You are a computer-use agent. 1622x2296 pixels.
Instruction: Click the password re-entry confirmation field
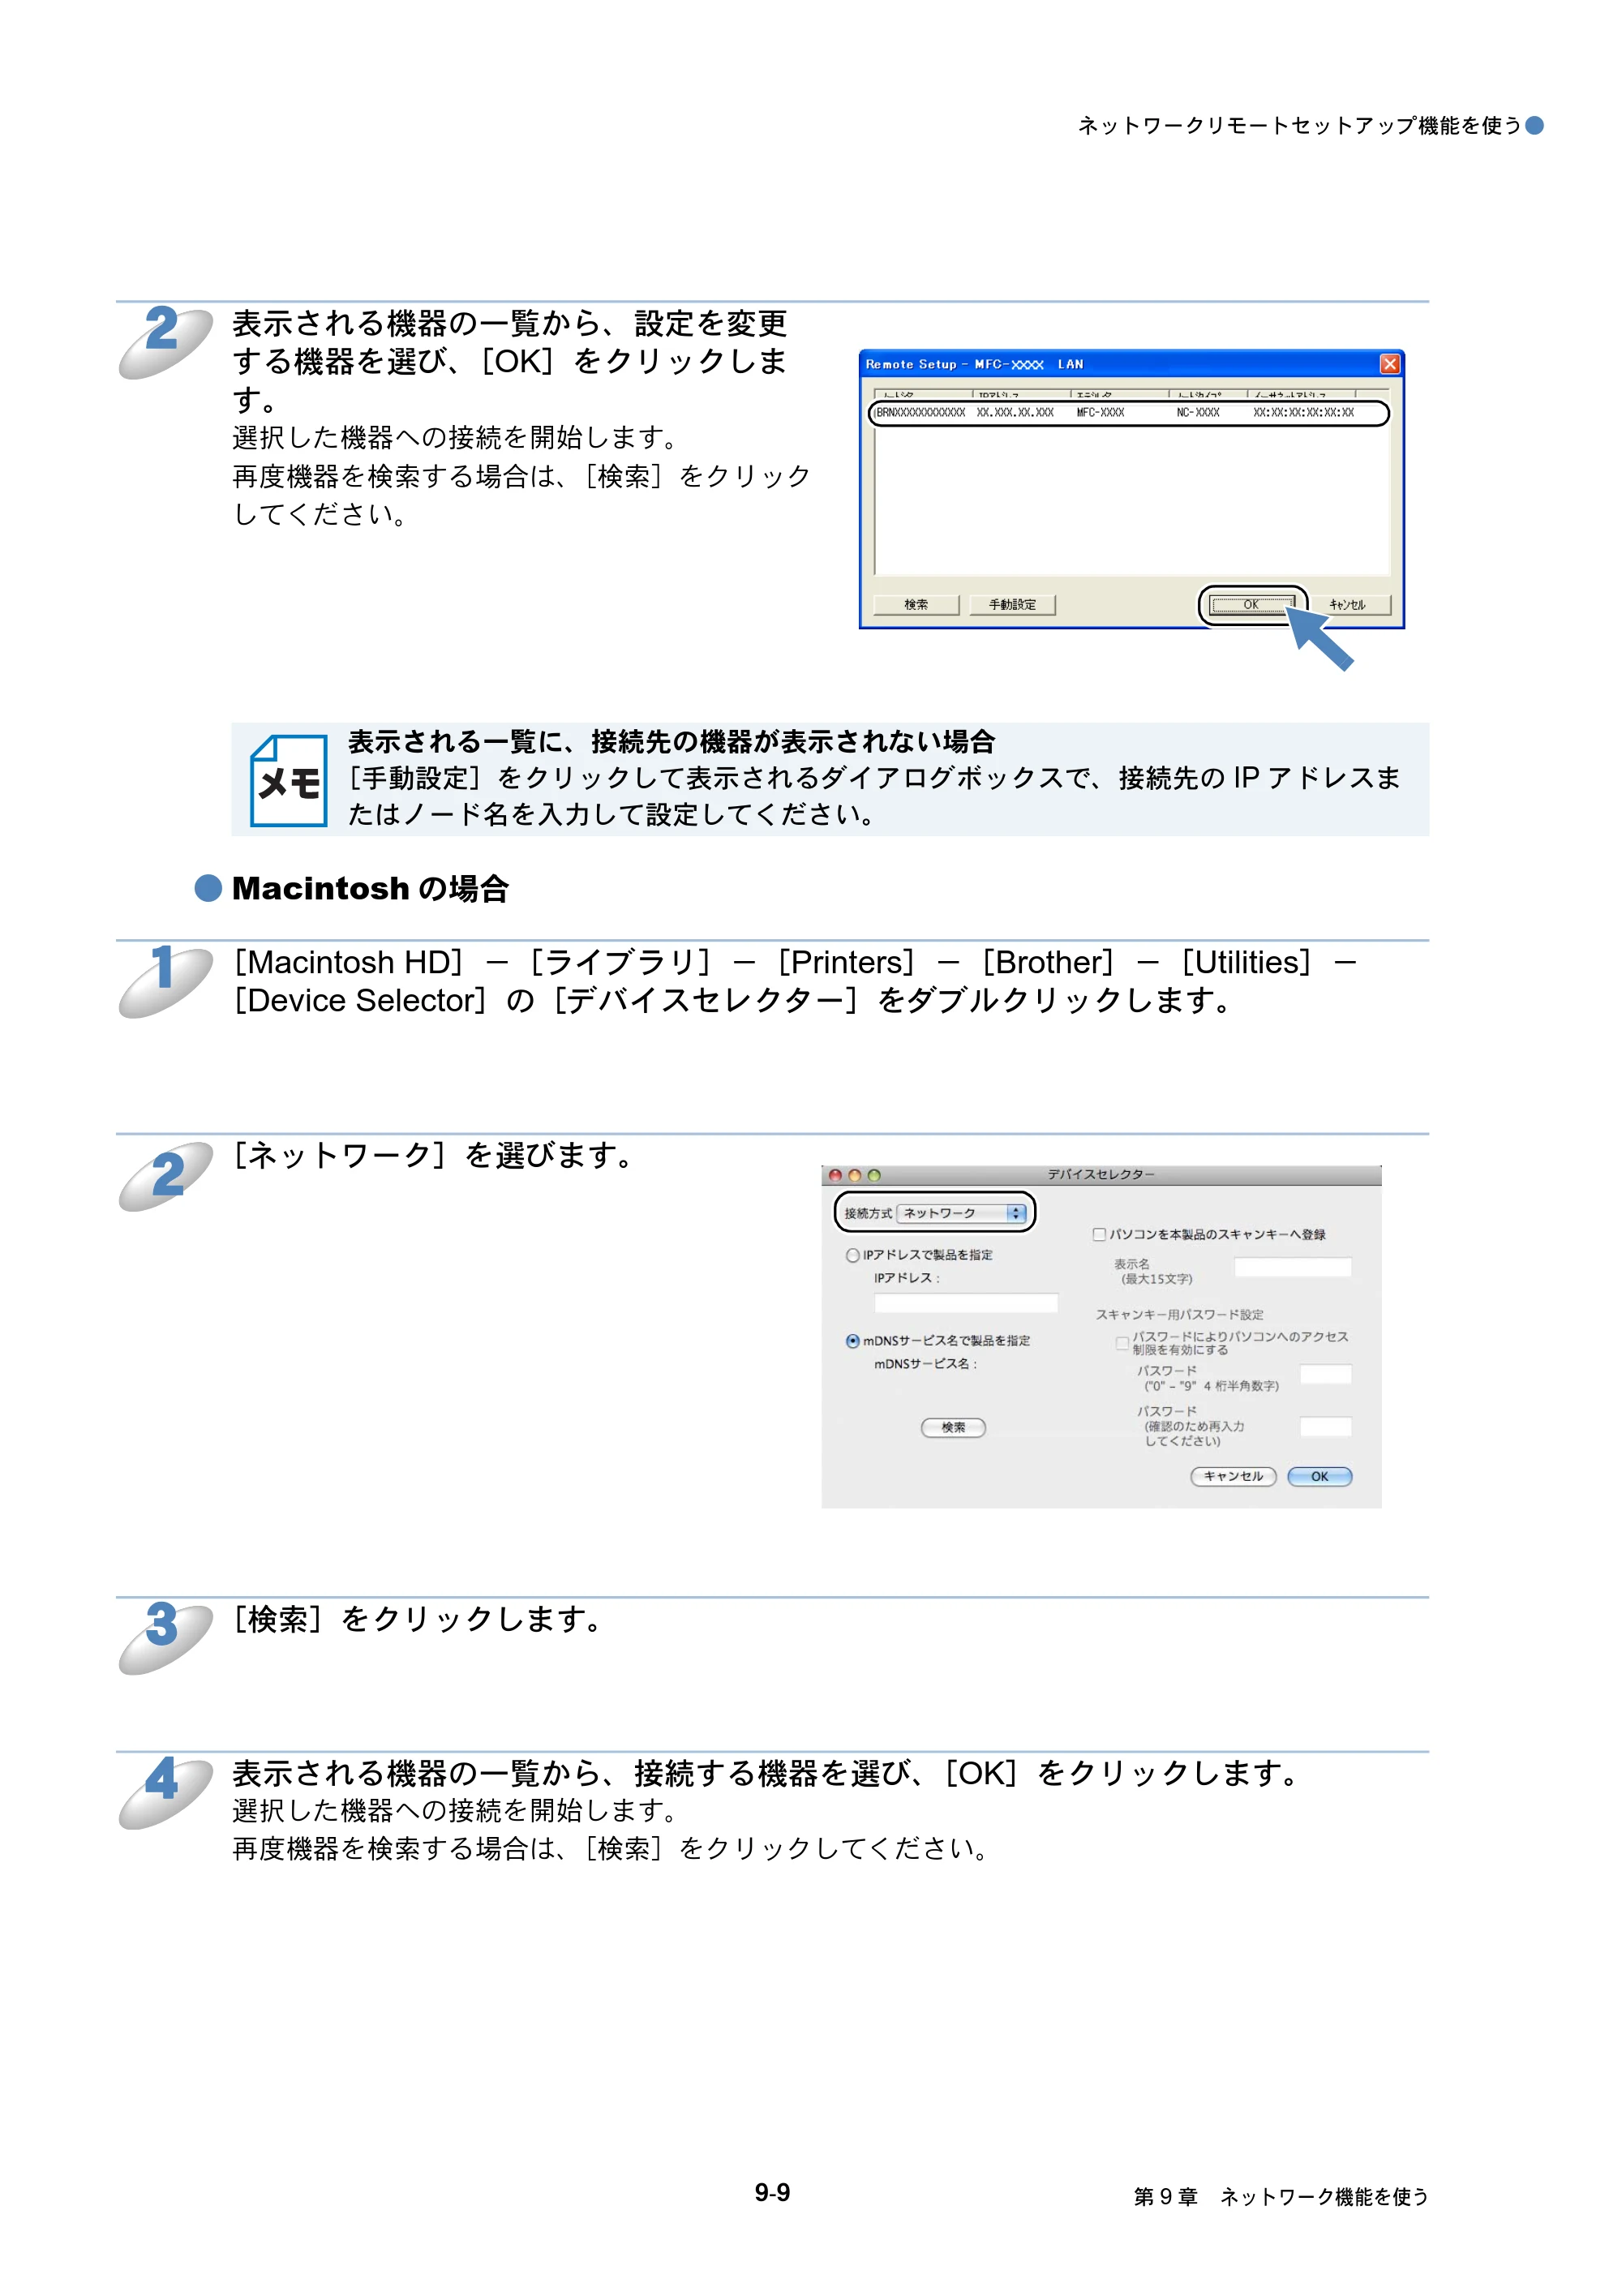pos(1326,1426)
